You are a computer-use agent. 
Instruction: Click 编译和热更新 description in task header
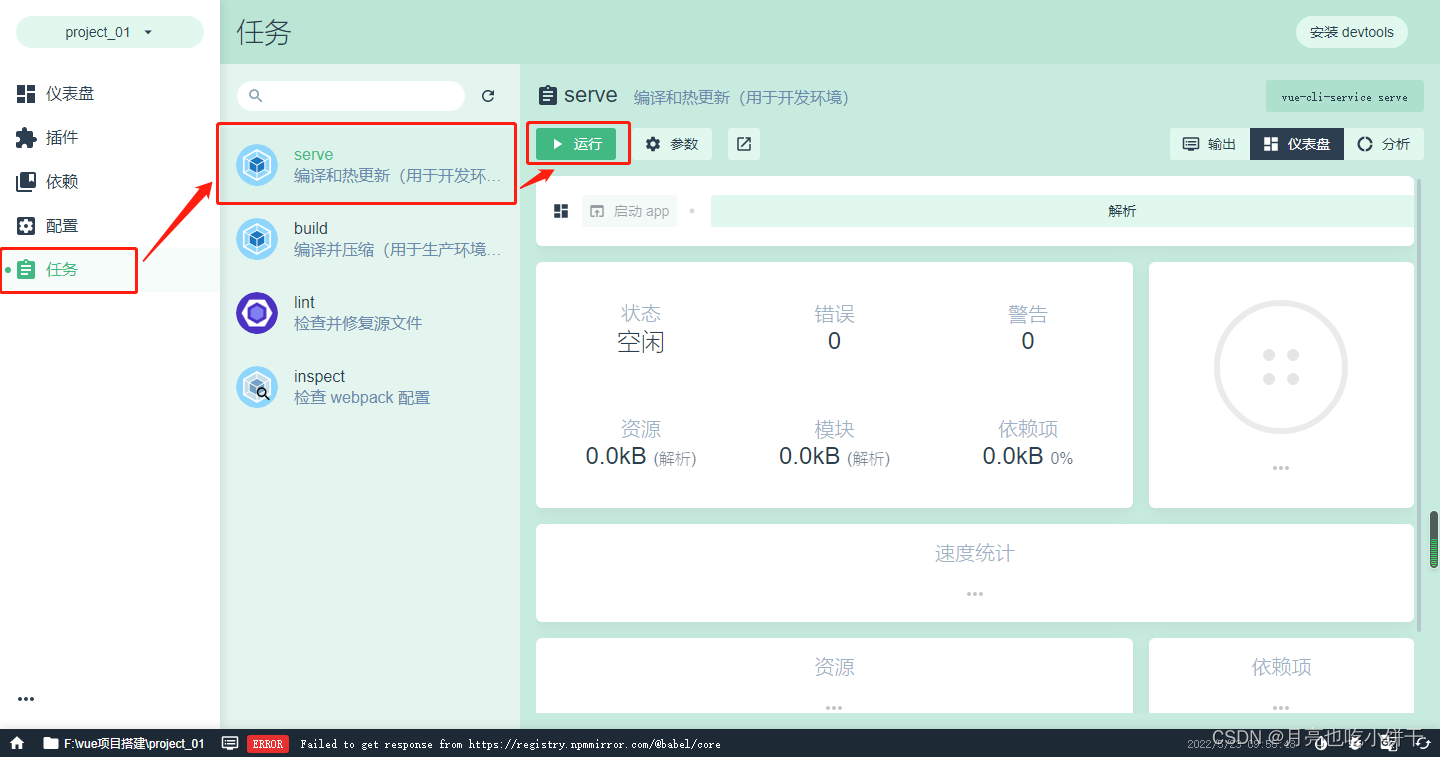(x=741, y=97)
